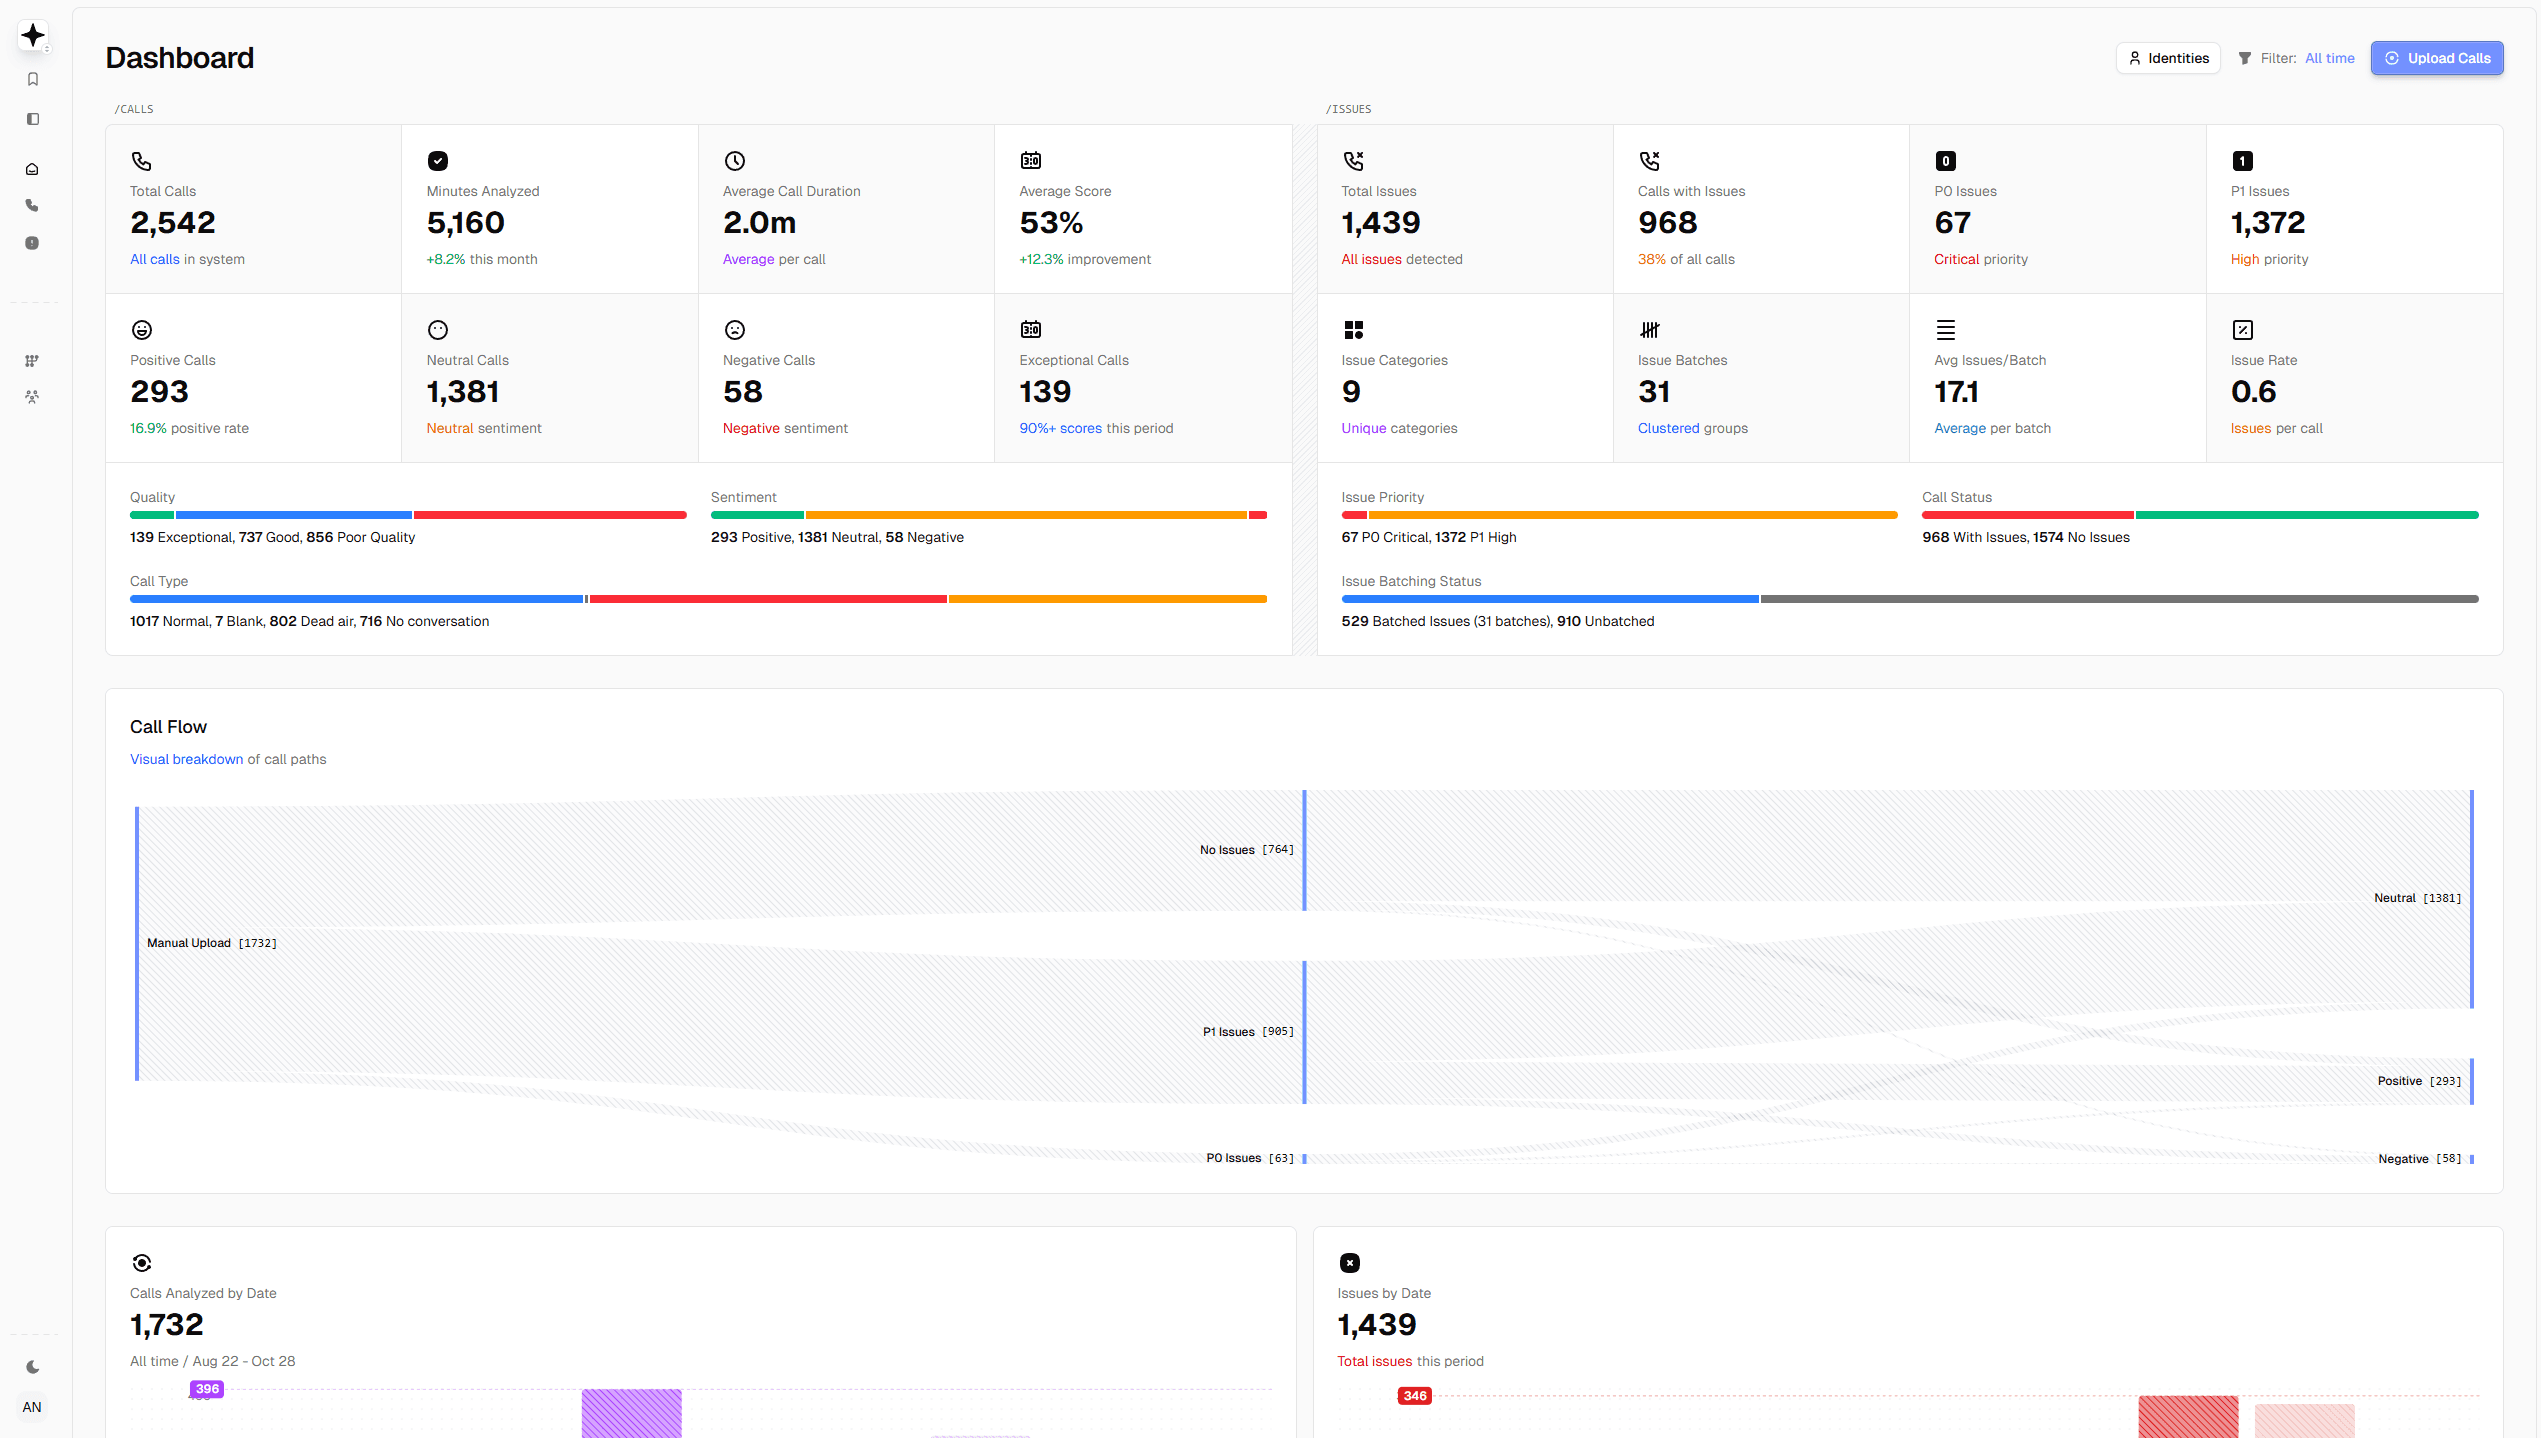Open the Identities selector
Screen dimensions: 2541x1438
(2168, 58)
